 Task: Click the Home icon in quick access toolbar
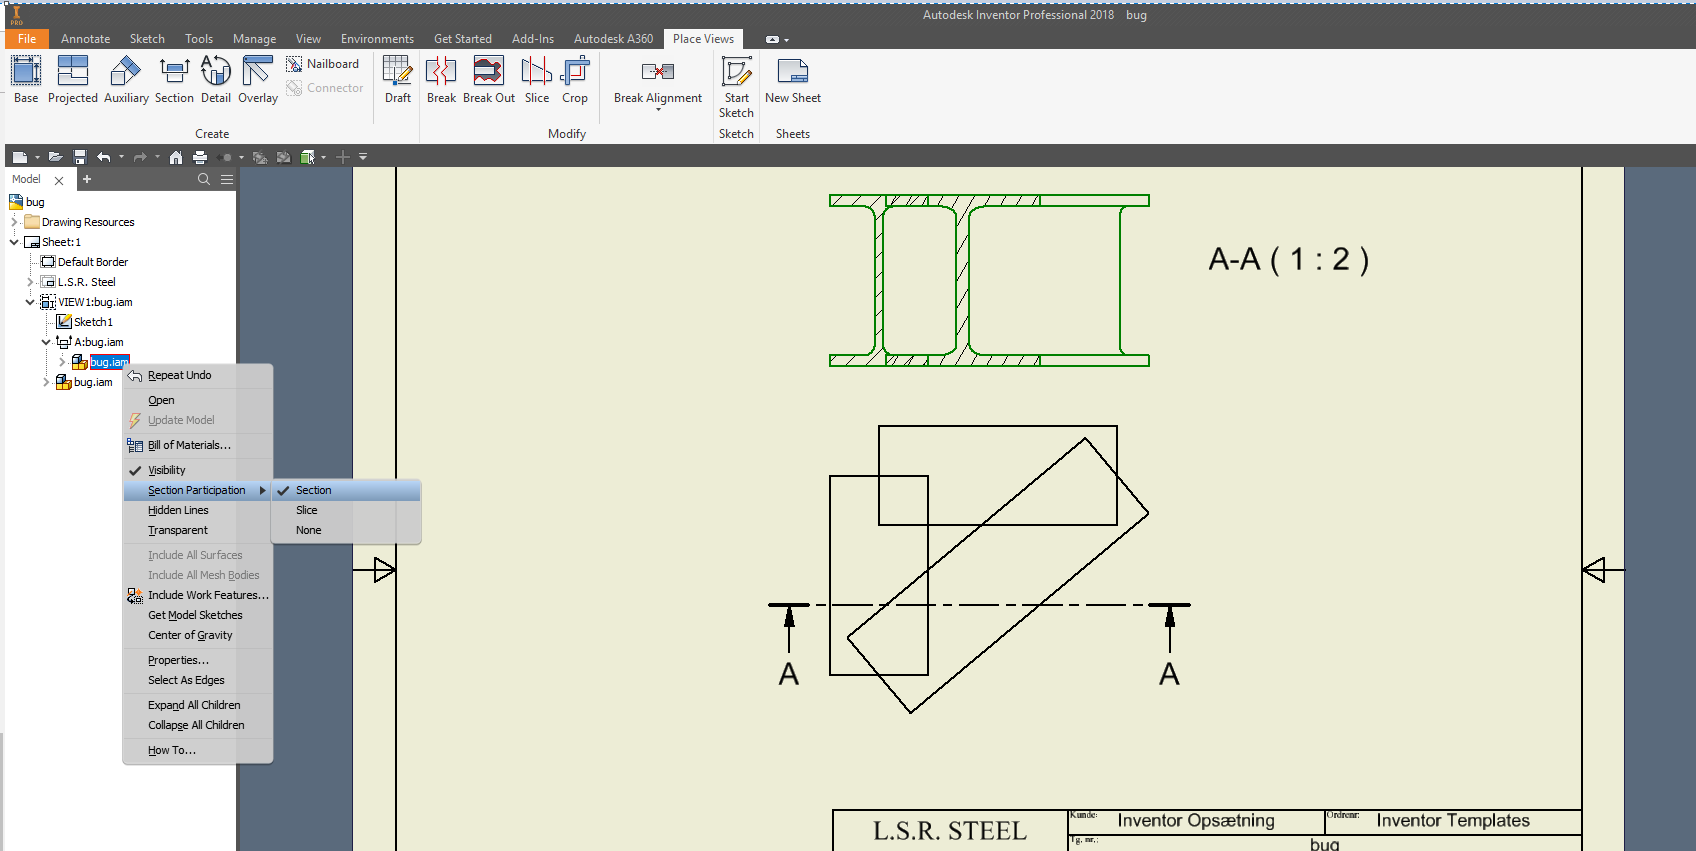click(x=176, y=157)
